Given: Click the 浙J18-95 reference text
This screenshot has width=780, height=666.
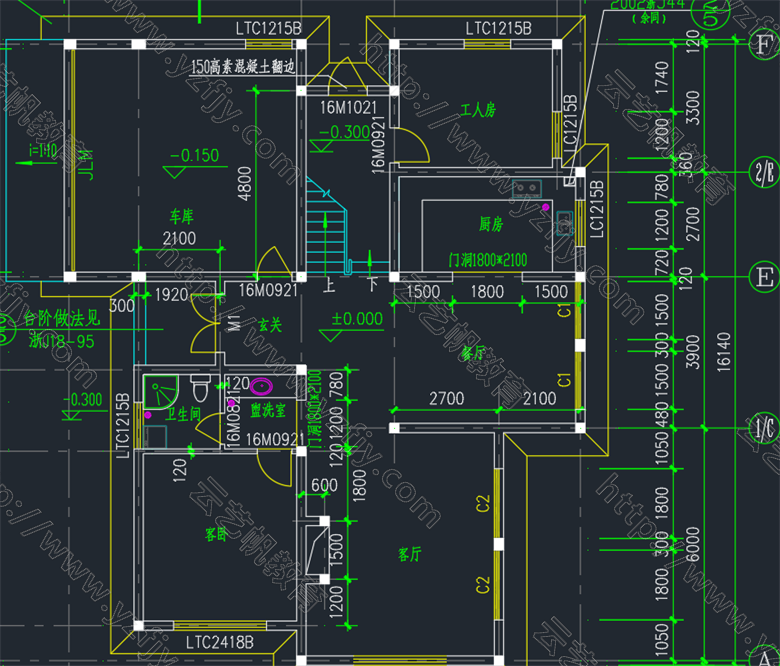Looking at the screenshot, I should pyautogui.click(x=61, y=341).
